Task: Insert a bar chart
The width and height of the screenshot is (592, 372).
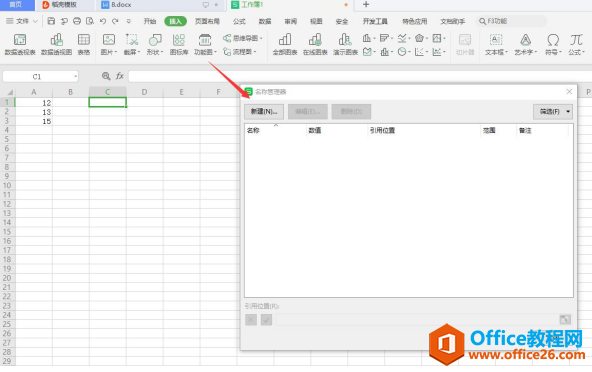Action: [x=384, y=38]
